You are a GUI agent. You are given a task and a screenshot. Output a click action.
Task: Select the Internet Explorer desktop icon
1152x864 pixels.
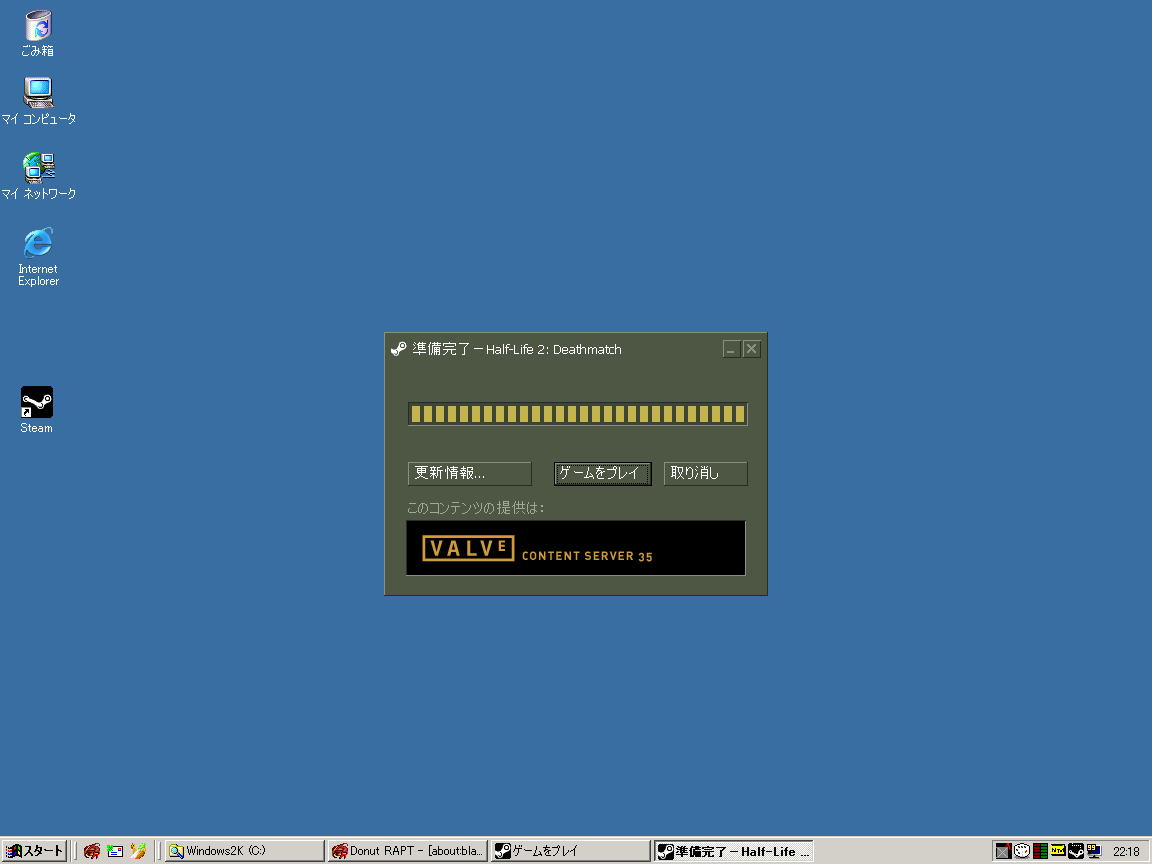38,256
